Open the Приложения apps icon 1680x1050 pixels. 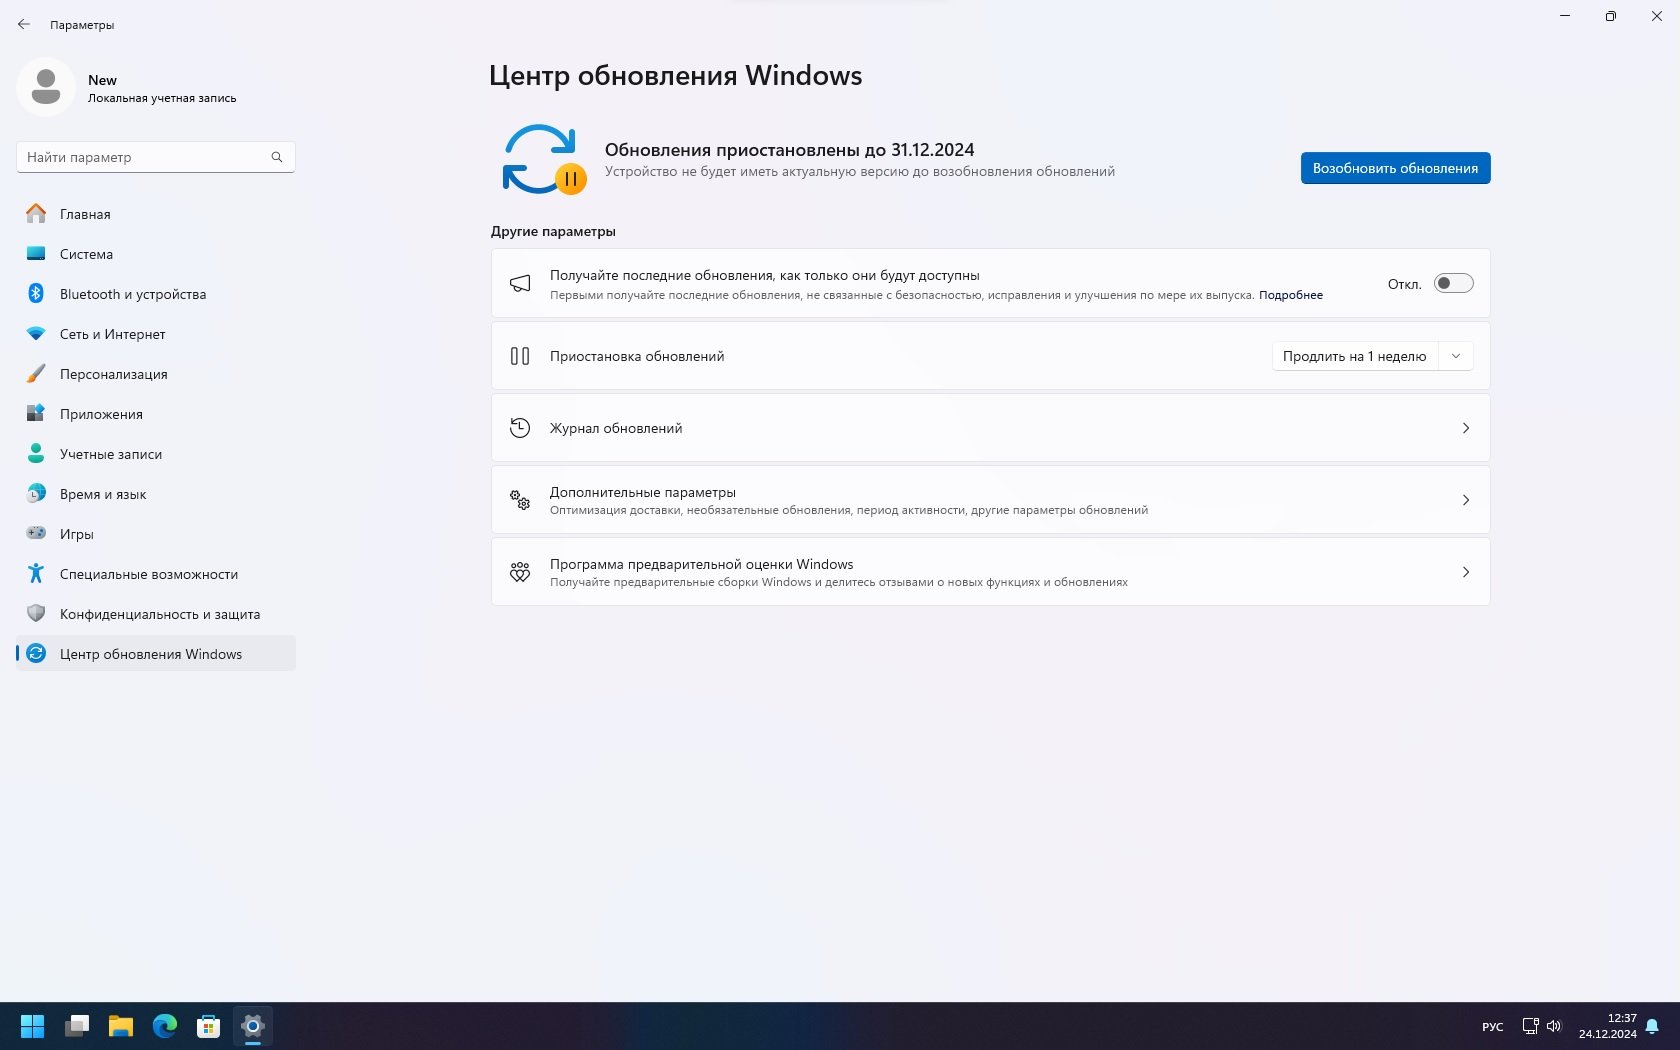36,413
